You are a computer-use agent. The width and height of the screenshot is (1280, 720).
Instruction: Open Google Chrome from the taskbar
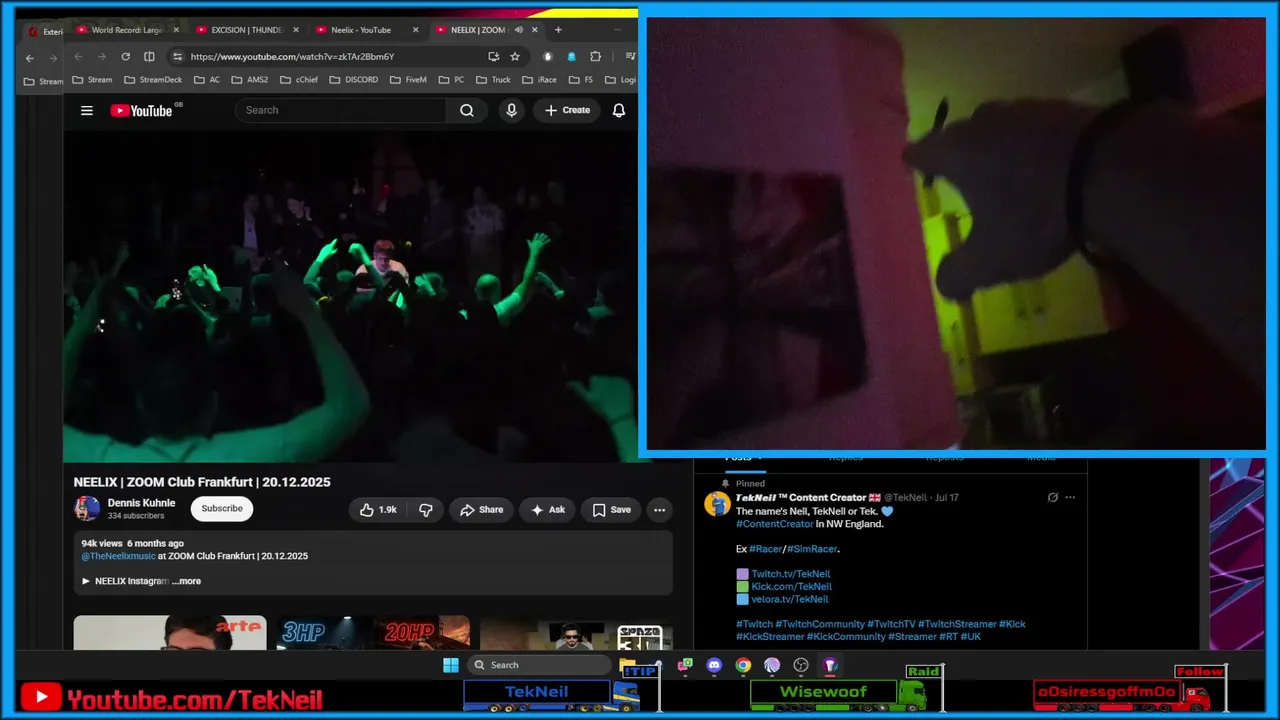pyautogui.click(x=743, y=665)
